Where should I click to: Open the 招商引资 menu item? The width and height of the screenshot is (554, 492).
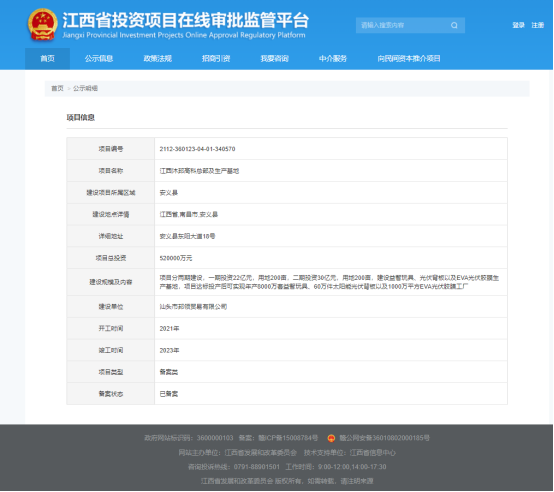tap(216, 59)
